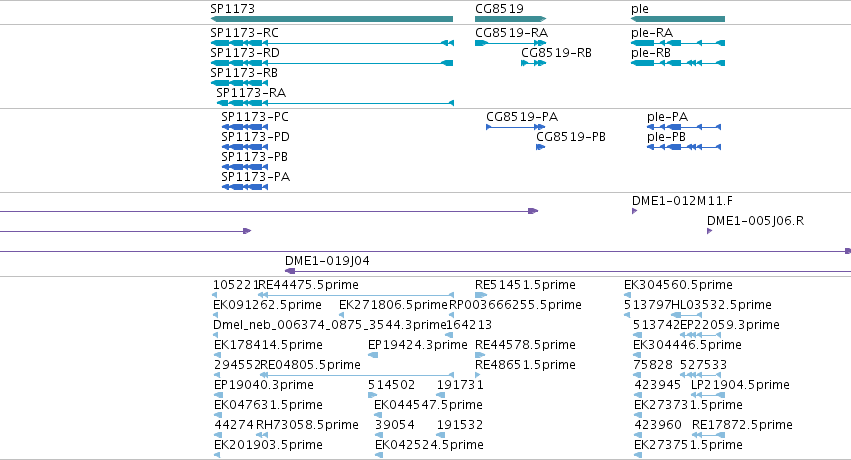Screen dimensions: 851x460
Task: Click the EK047631.5prime EST label
Action: [268, 405]
